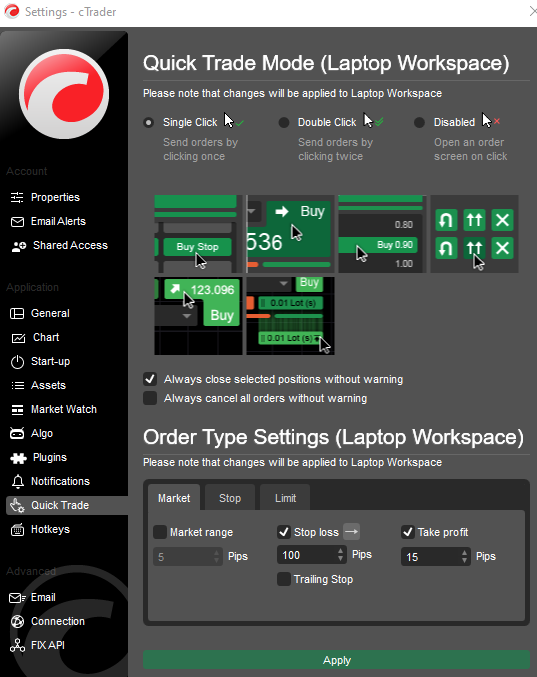Open Notifications bell icon
The width and height of the screenshot is (537, 677).
click(18, 481)
